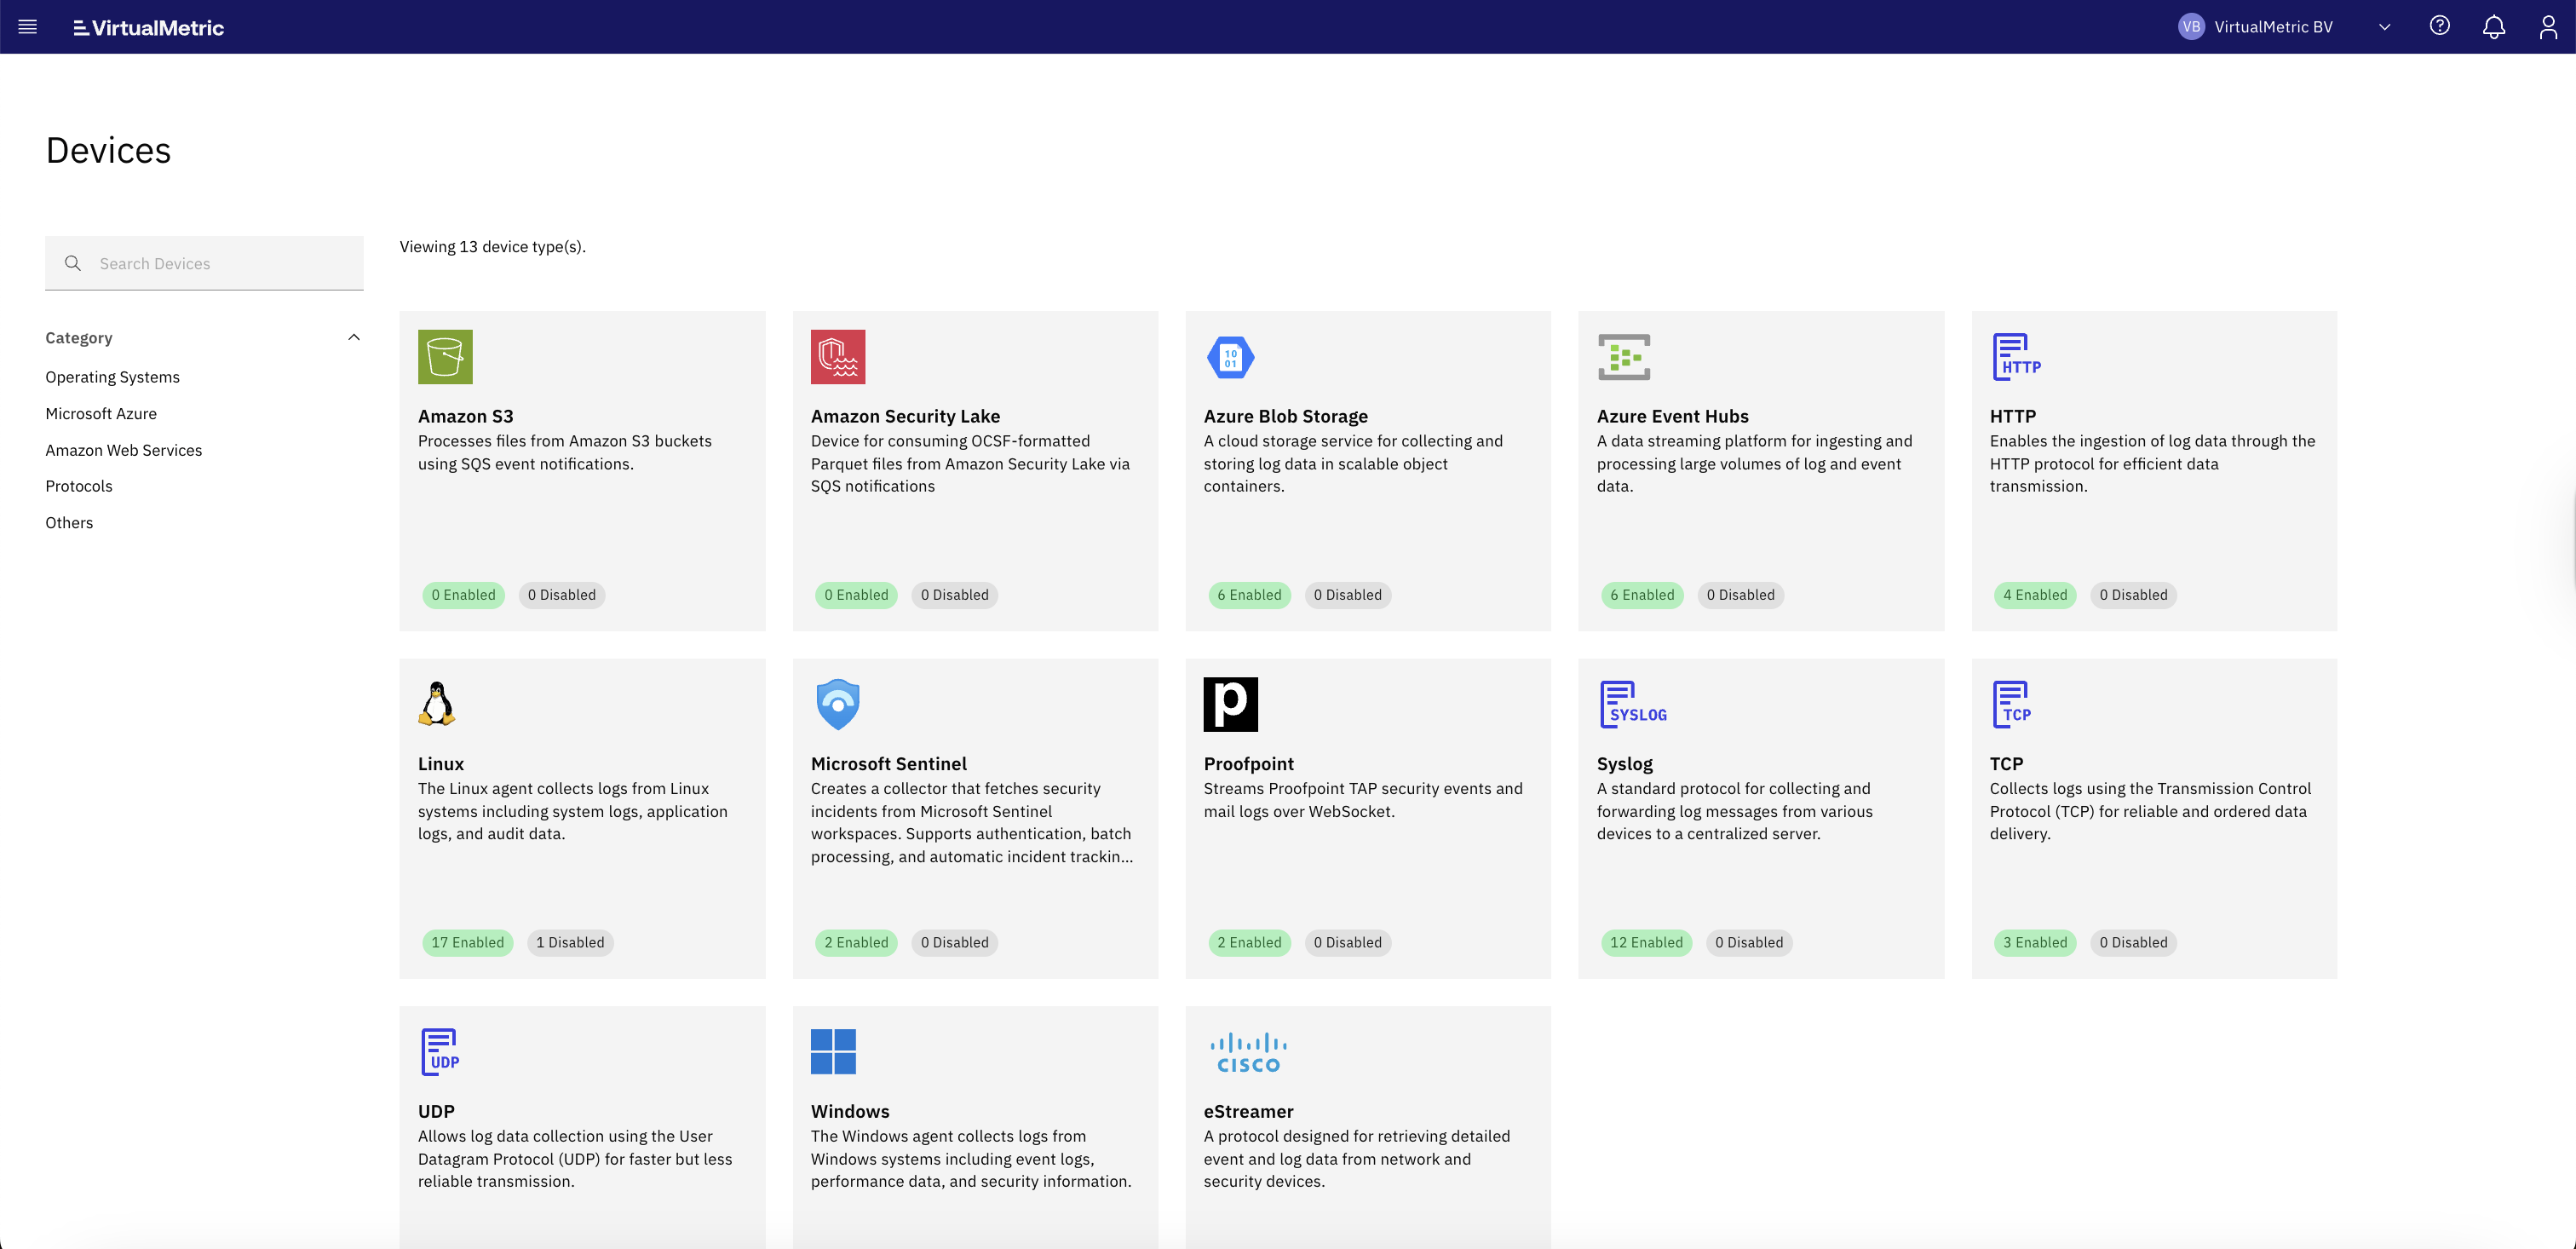Click the Syslog device icon
This screenshot has width=2576, height=1249.
point(1631,703)
